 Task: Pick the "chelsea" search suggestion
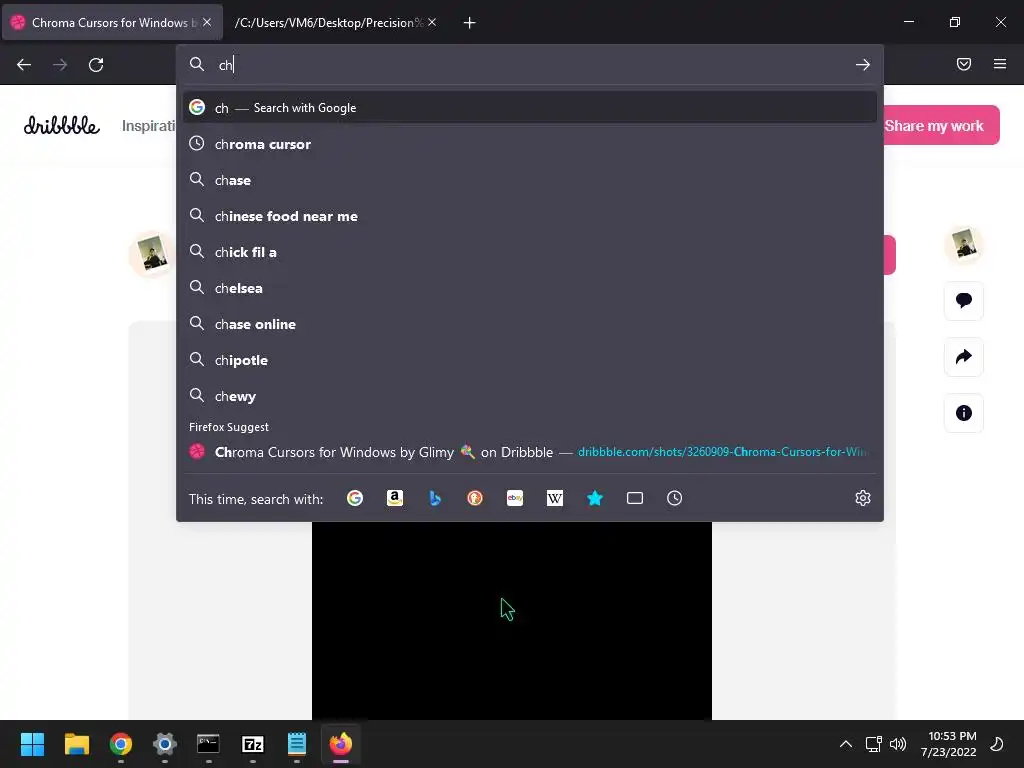tap(530, 288)
